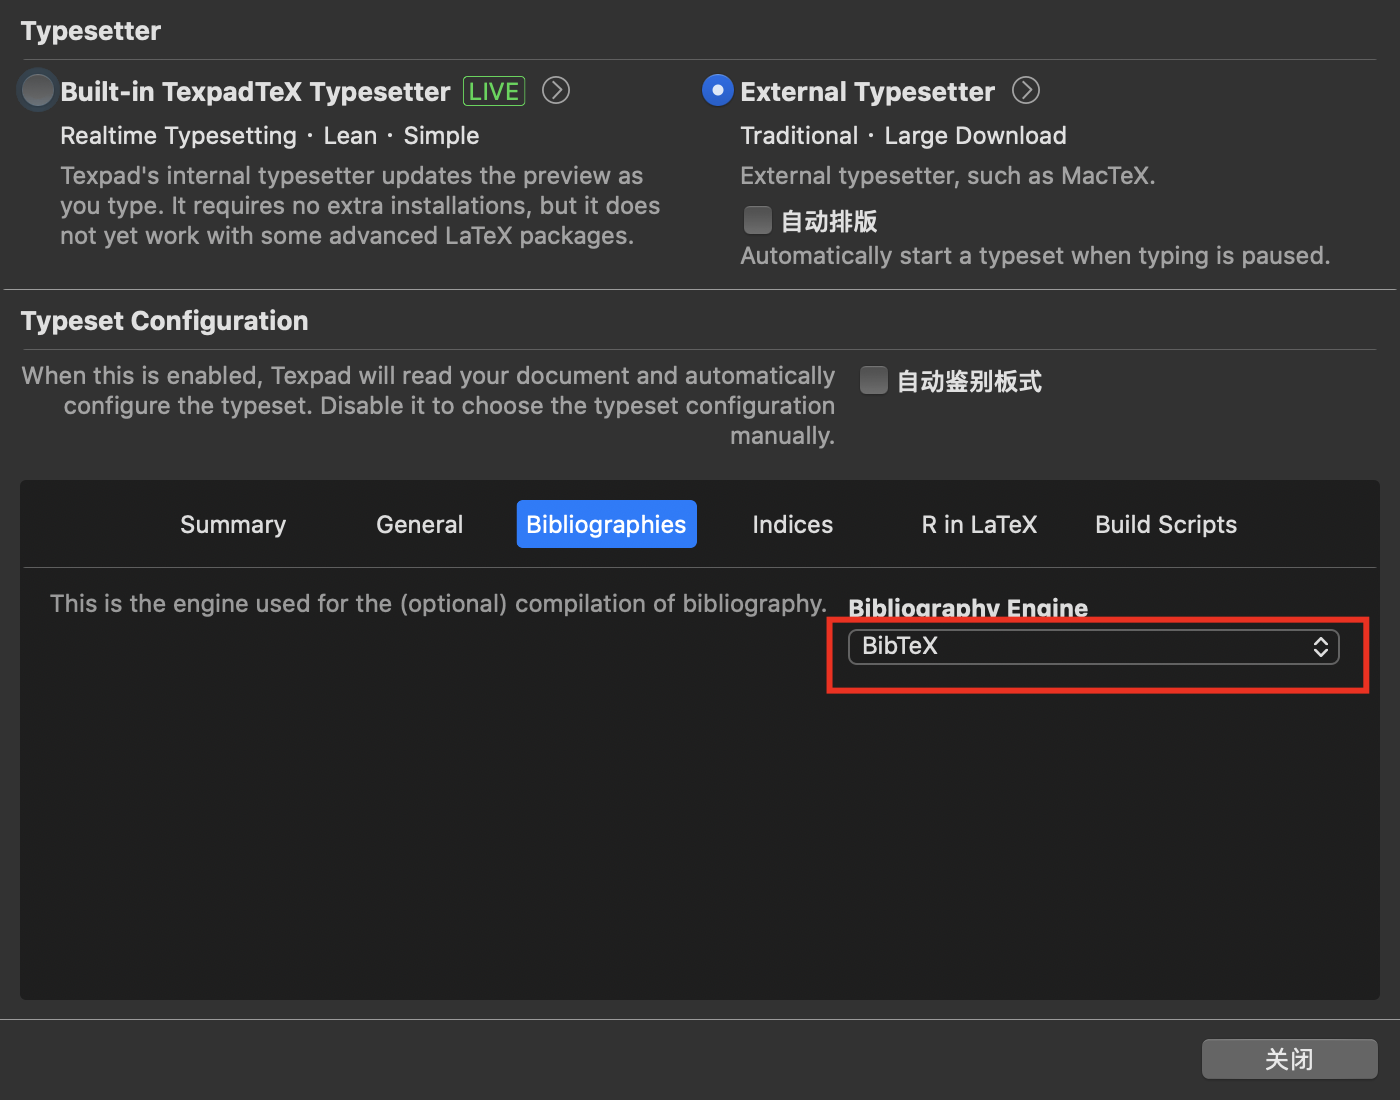This screenshot has height=1100, width=1400.
Task: Select the Bibliographies tab
Action: [606, 525]
